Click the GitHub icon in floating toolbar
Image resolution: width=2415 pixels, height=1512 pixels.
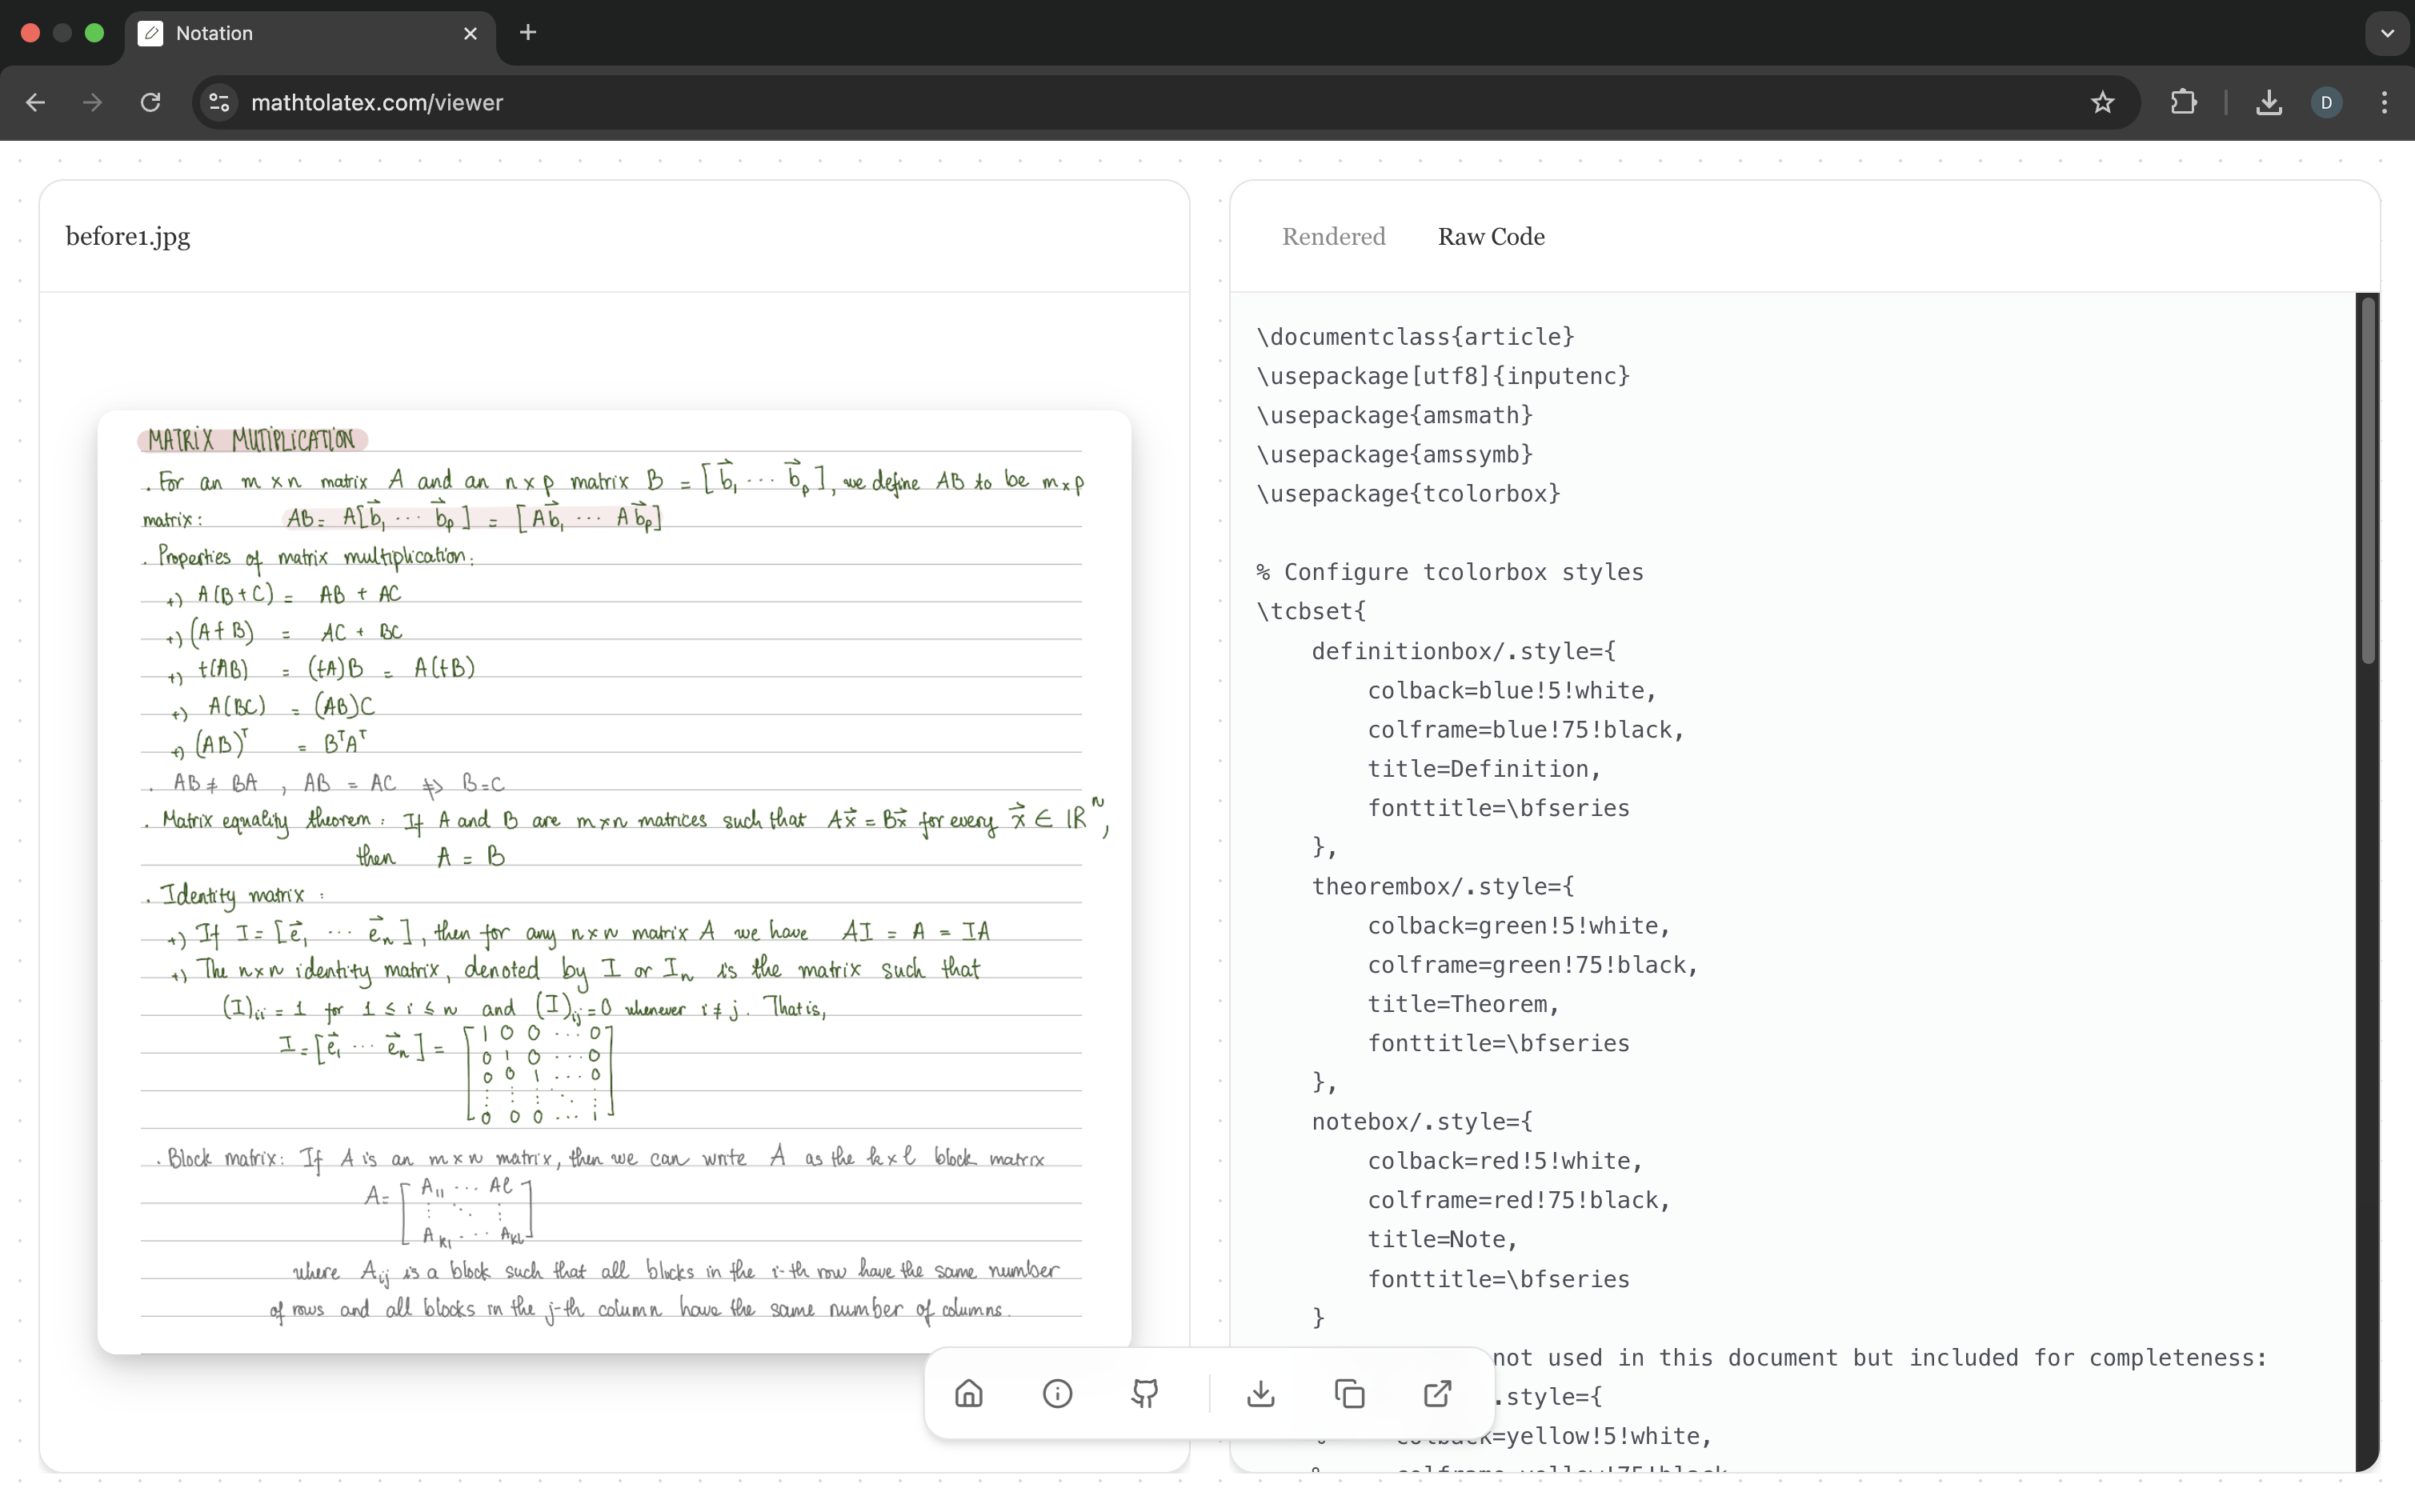click(1145, 1393)
